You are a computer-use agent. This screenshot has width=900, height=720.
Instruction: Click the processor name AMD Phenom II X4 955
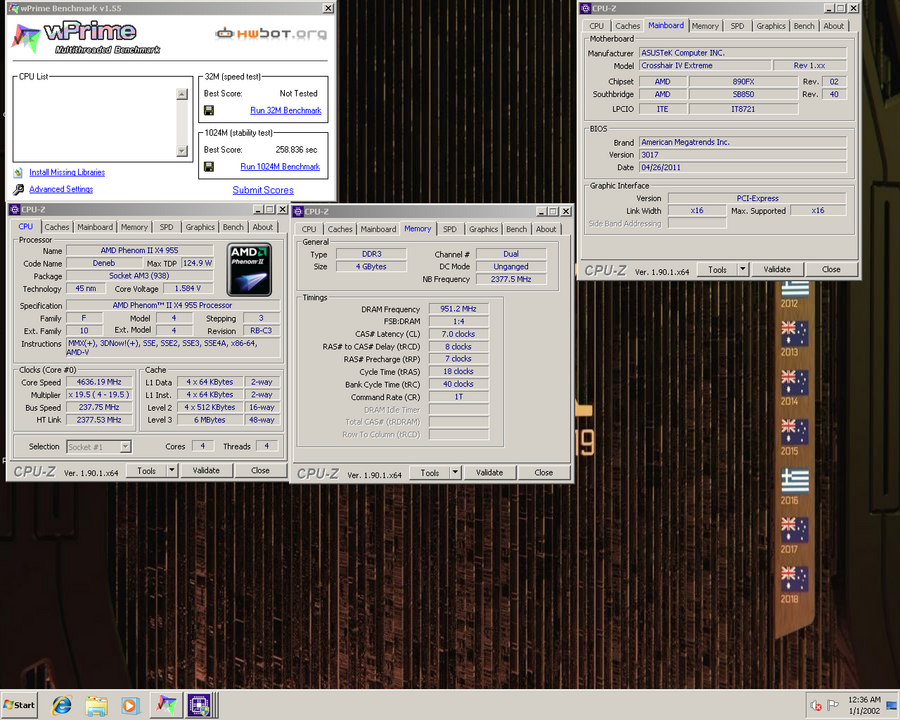click(139, 250)
